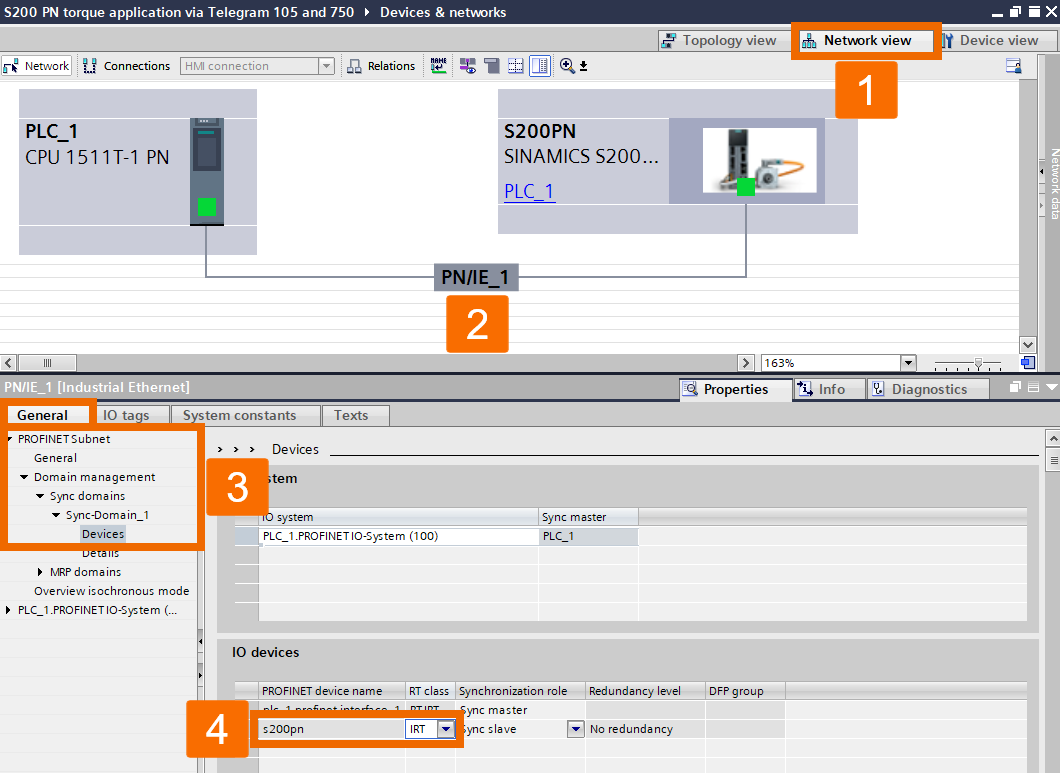Toggle the highlighted column layout icon
The width and height of the screenshot is (1060, 773).
tap(539, 66)
